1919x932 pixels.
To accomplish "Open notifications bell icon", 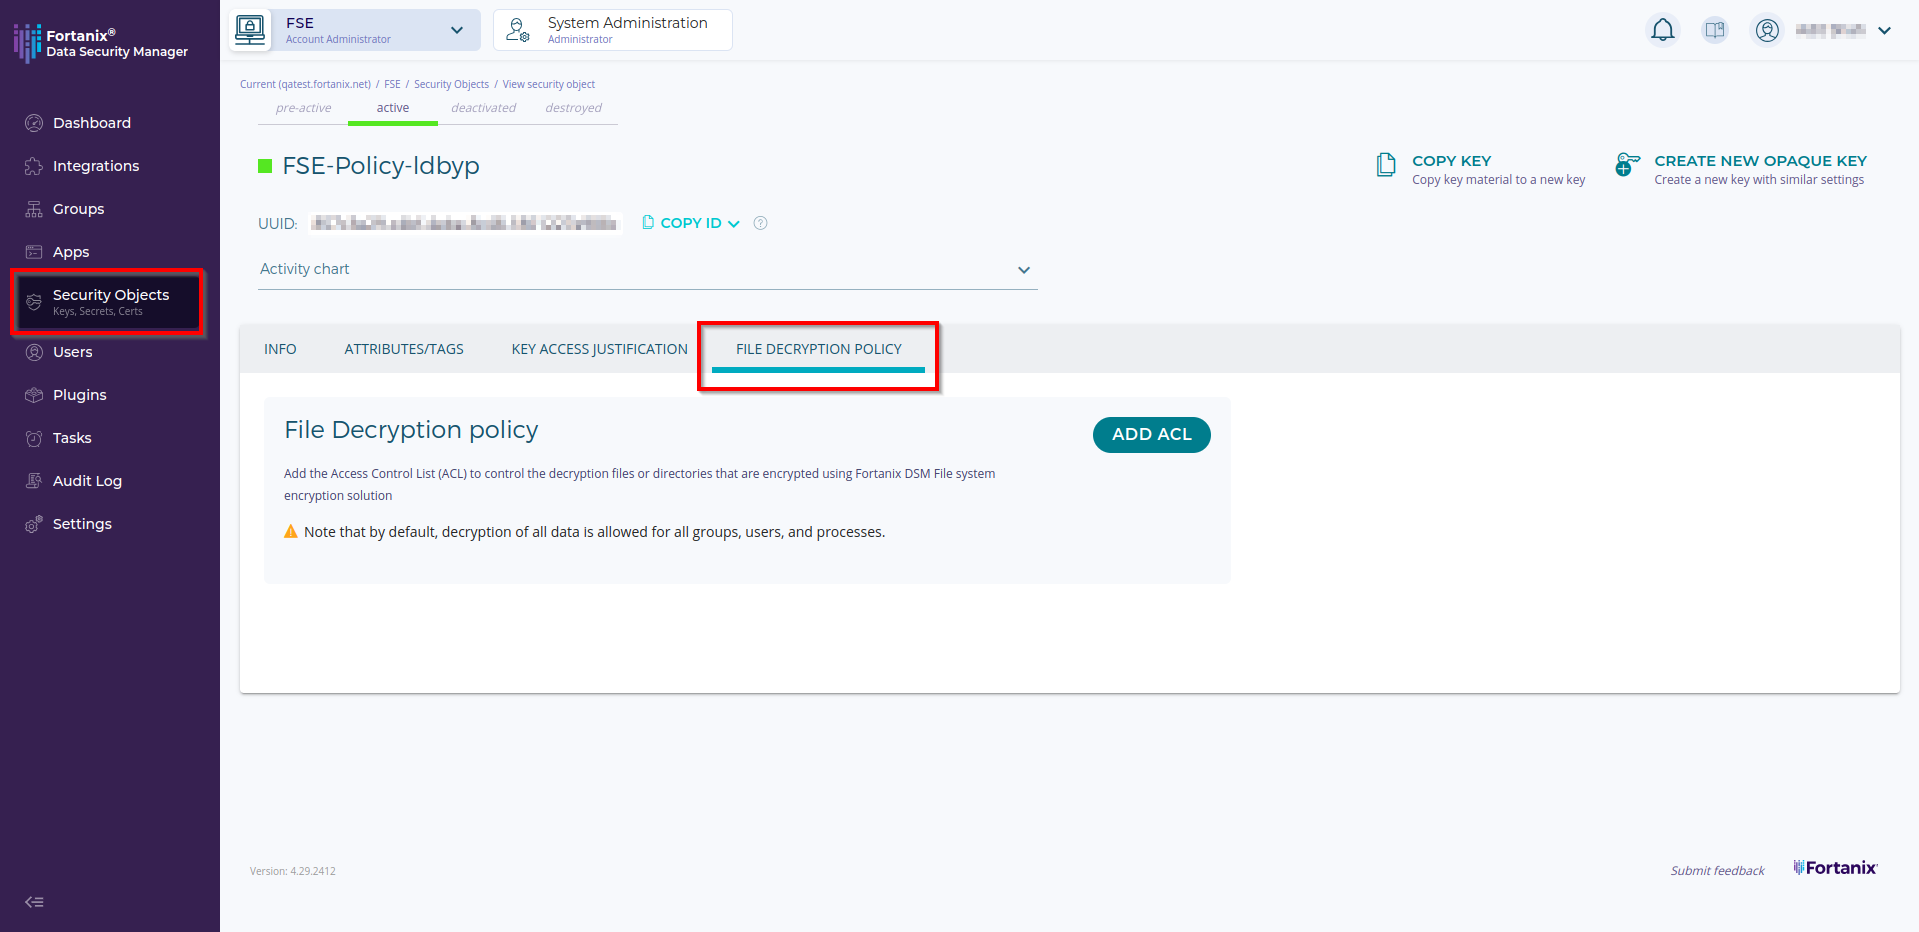I will tap(1662, 30).
